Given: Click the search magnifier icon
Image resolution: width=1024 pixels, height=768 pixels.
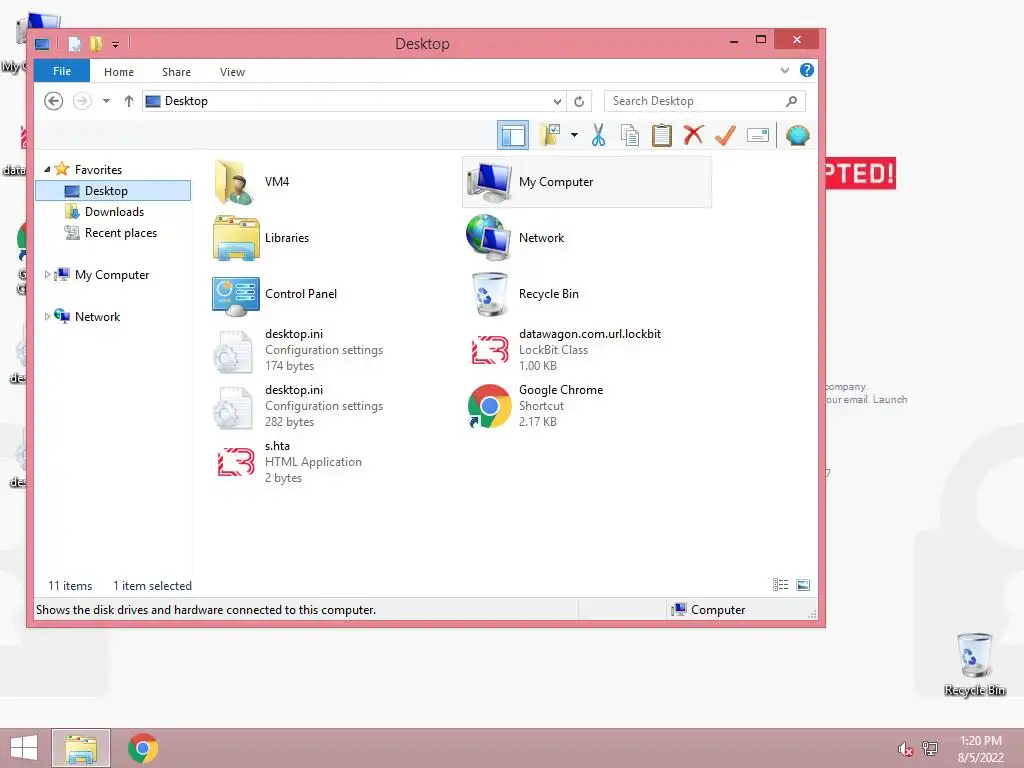Looking at the screenshot, I should [x=792, y=101].
